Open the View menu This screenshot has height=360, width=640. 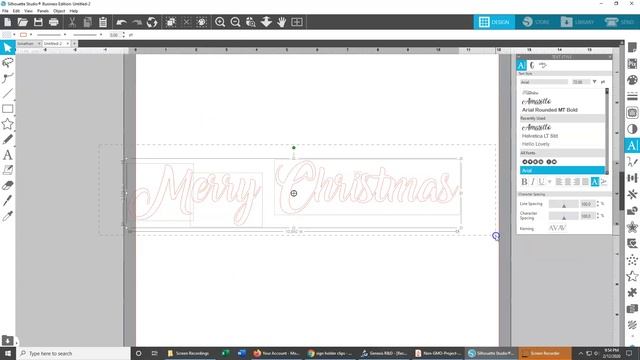click(x=29, y=11)
